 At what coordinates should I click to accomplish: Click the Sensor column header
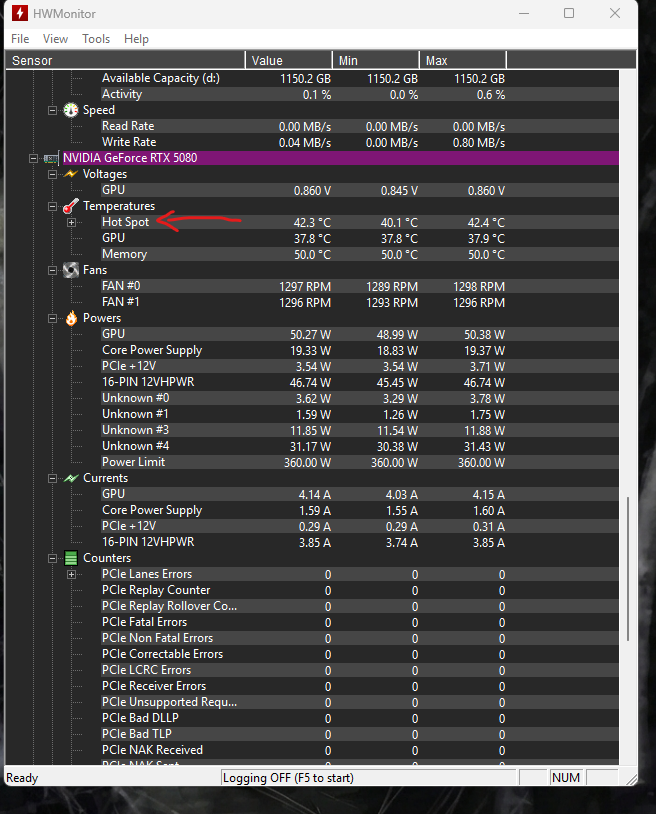coord(125,60)
